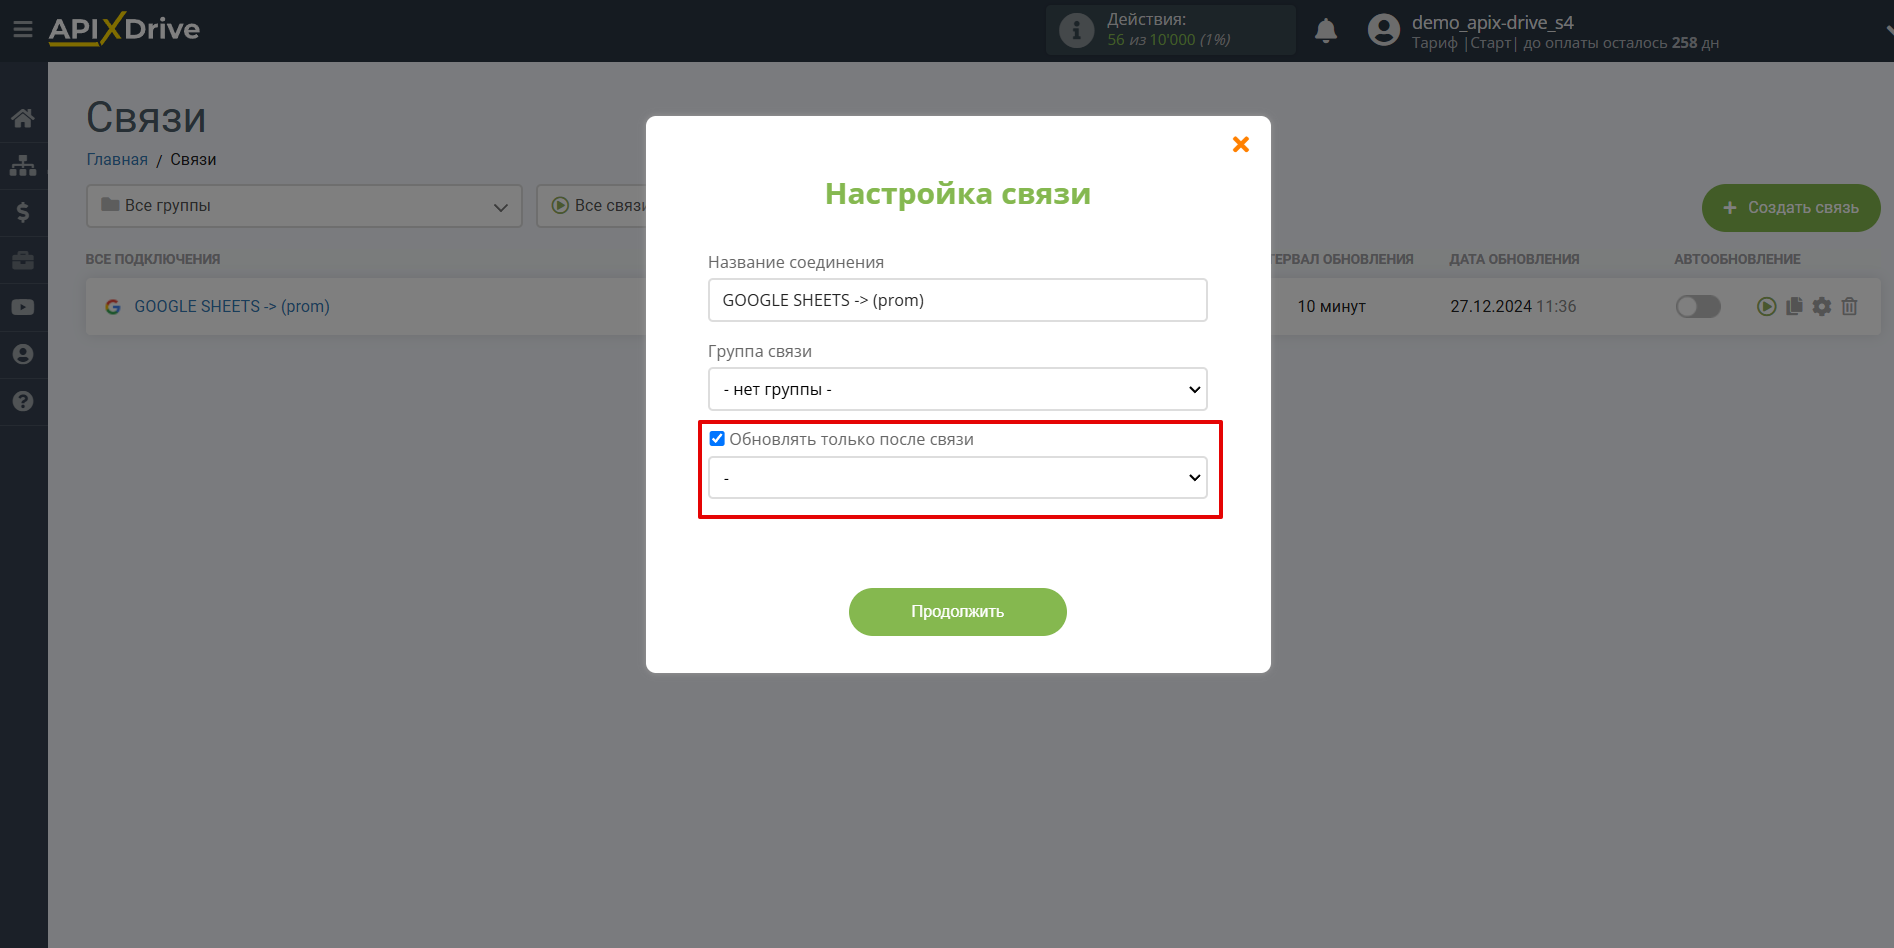Screen dimensions: 1894x948
Task: Click the '10 минут' interval value
Action: coord(1331,306)
